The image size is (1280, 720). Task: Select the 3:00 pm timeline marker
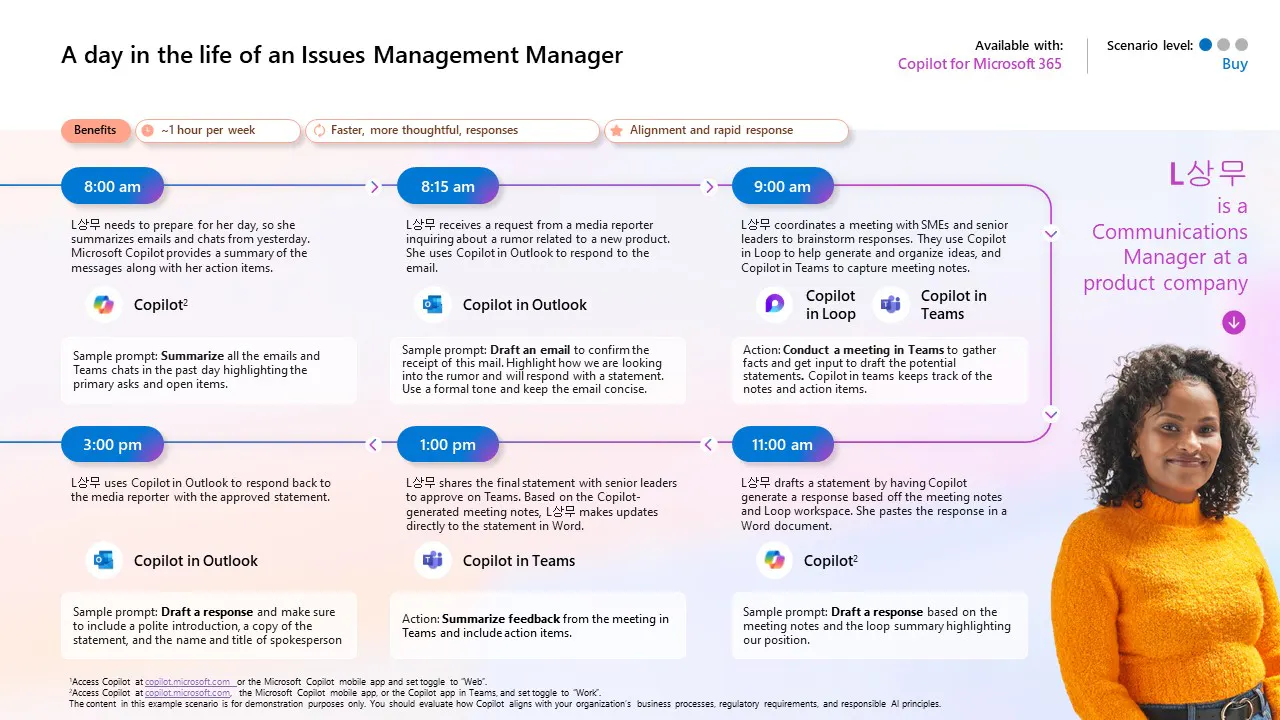click(x=112, y=445)
